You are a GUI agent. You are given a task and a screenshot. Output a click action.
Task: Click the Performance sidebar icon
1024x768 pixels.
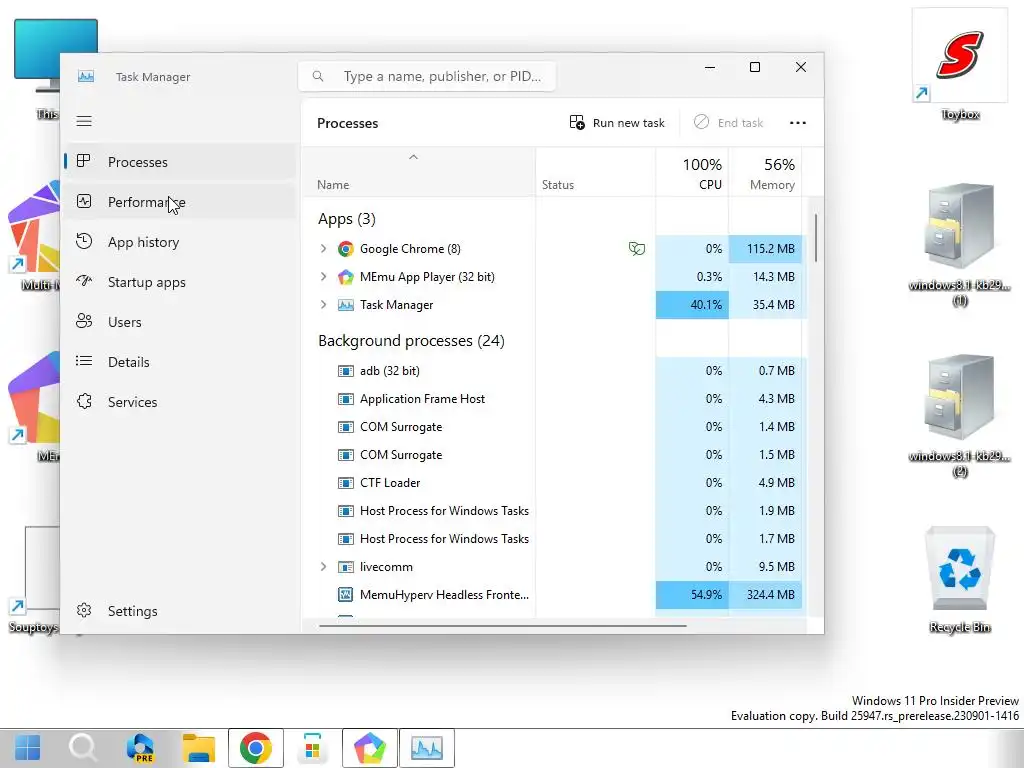84,201
